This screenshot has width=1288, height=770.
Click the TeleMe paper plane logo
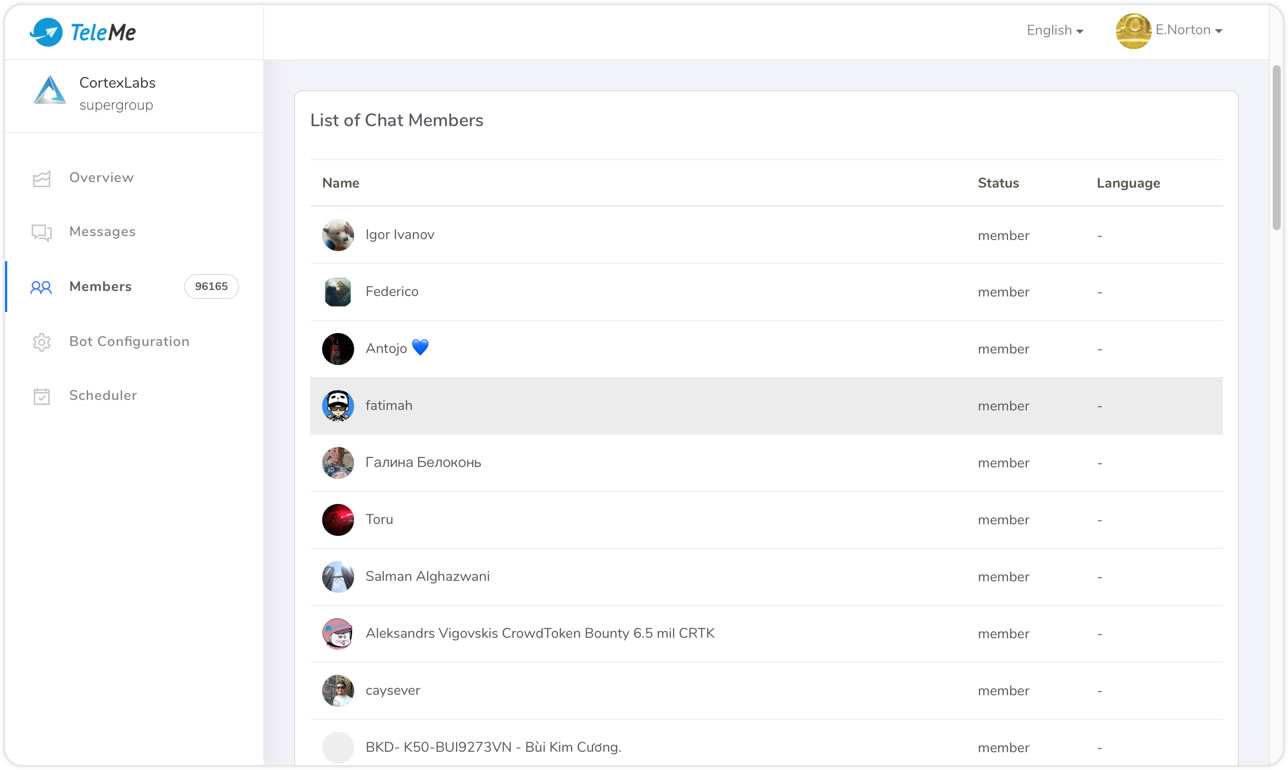coord(46,32)
